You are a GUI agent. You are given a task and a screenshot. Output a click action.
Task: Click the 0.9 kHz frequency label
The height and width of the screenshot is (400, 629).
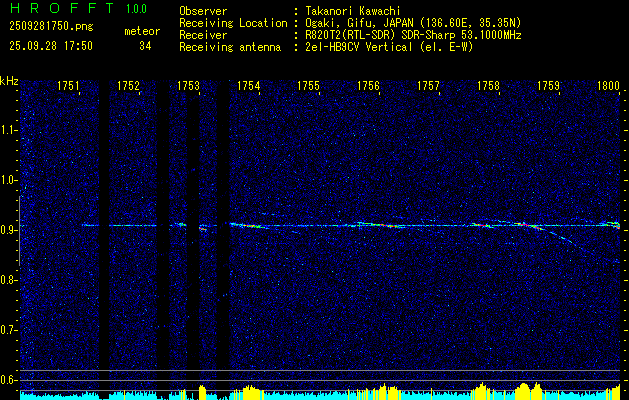[8, 230]
